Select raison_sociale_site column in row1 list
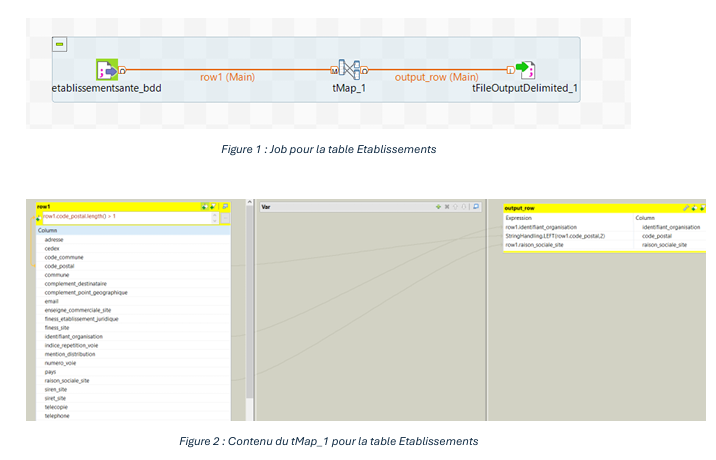The width and height of the screenshot is (716, 460). pyautogui.click(x=68, y=380)
